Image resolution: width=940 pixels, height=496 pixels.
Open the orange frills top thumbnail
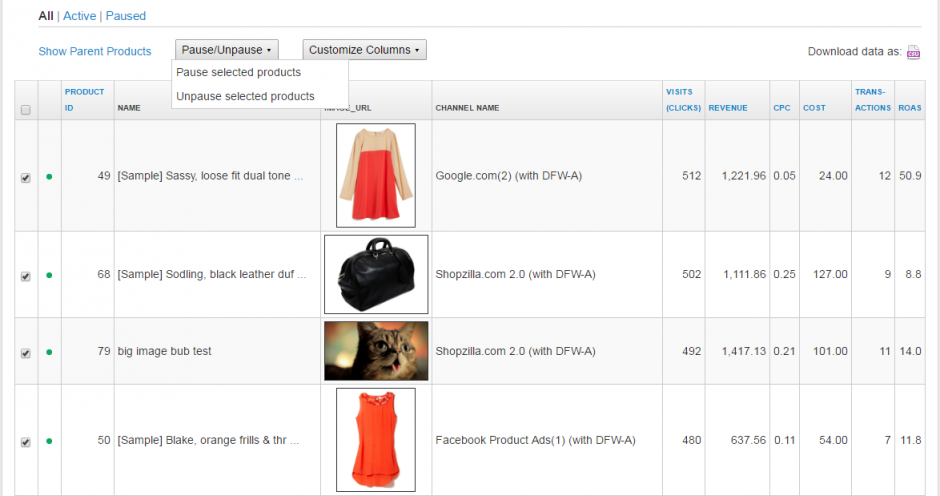pyautogui.click(x=376, y=440)
